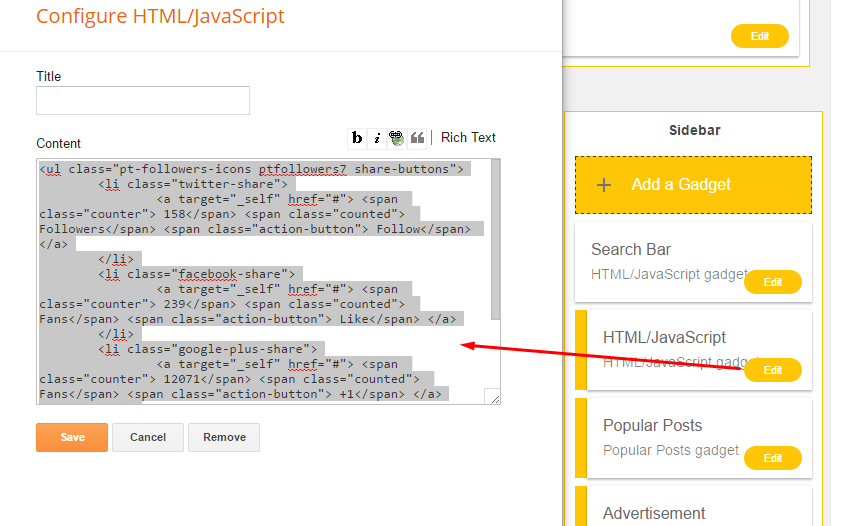862x526 pixels.
Task: Click the Edit button above the Sidebar section
Action: click(x=760, y=36)
